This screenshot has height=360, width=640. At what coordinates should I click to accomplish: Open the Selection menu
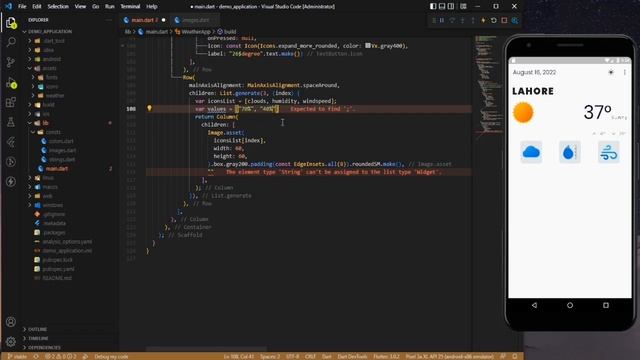[58, 7]
